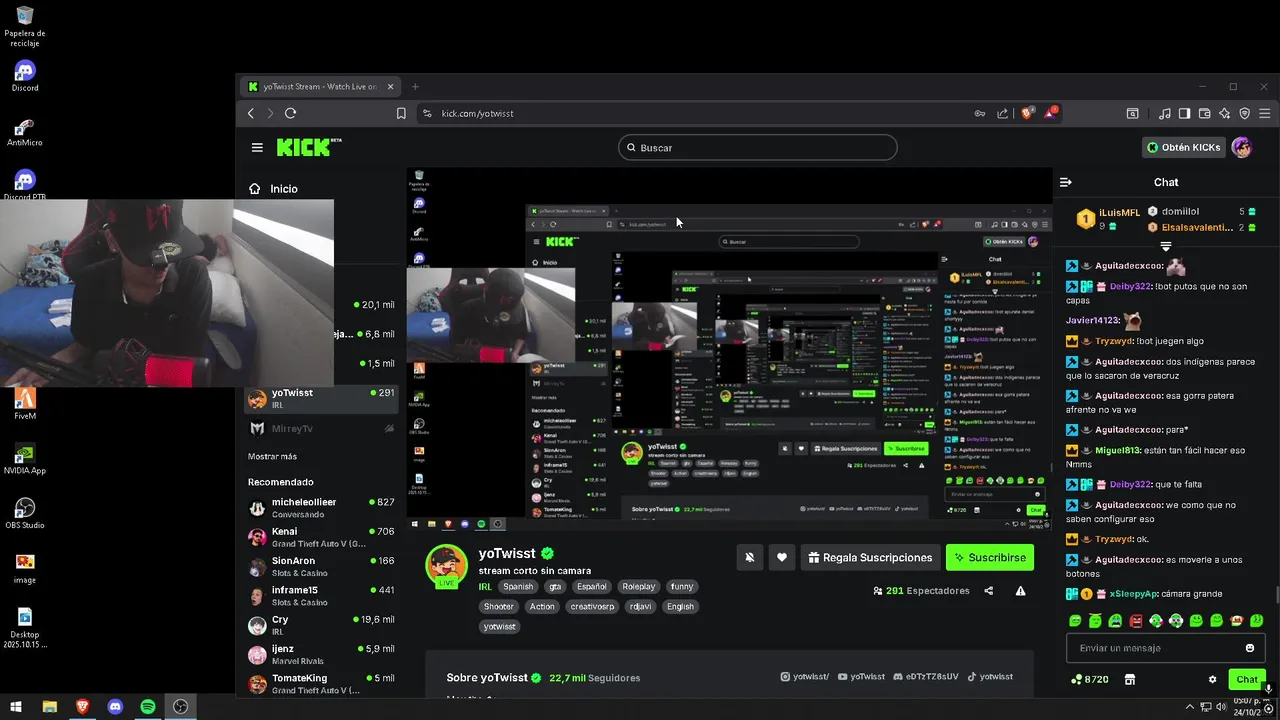Open Cry IRL recommended channel
The width and height of the screenshot is (1280, 720).
pos(321,624)
